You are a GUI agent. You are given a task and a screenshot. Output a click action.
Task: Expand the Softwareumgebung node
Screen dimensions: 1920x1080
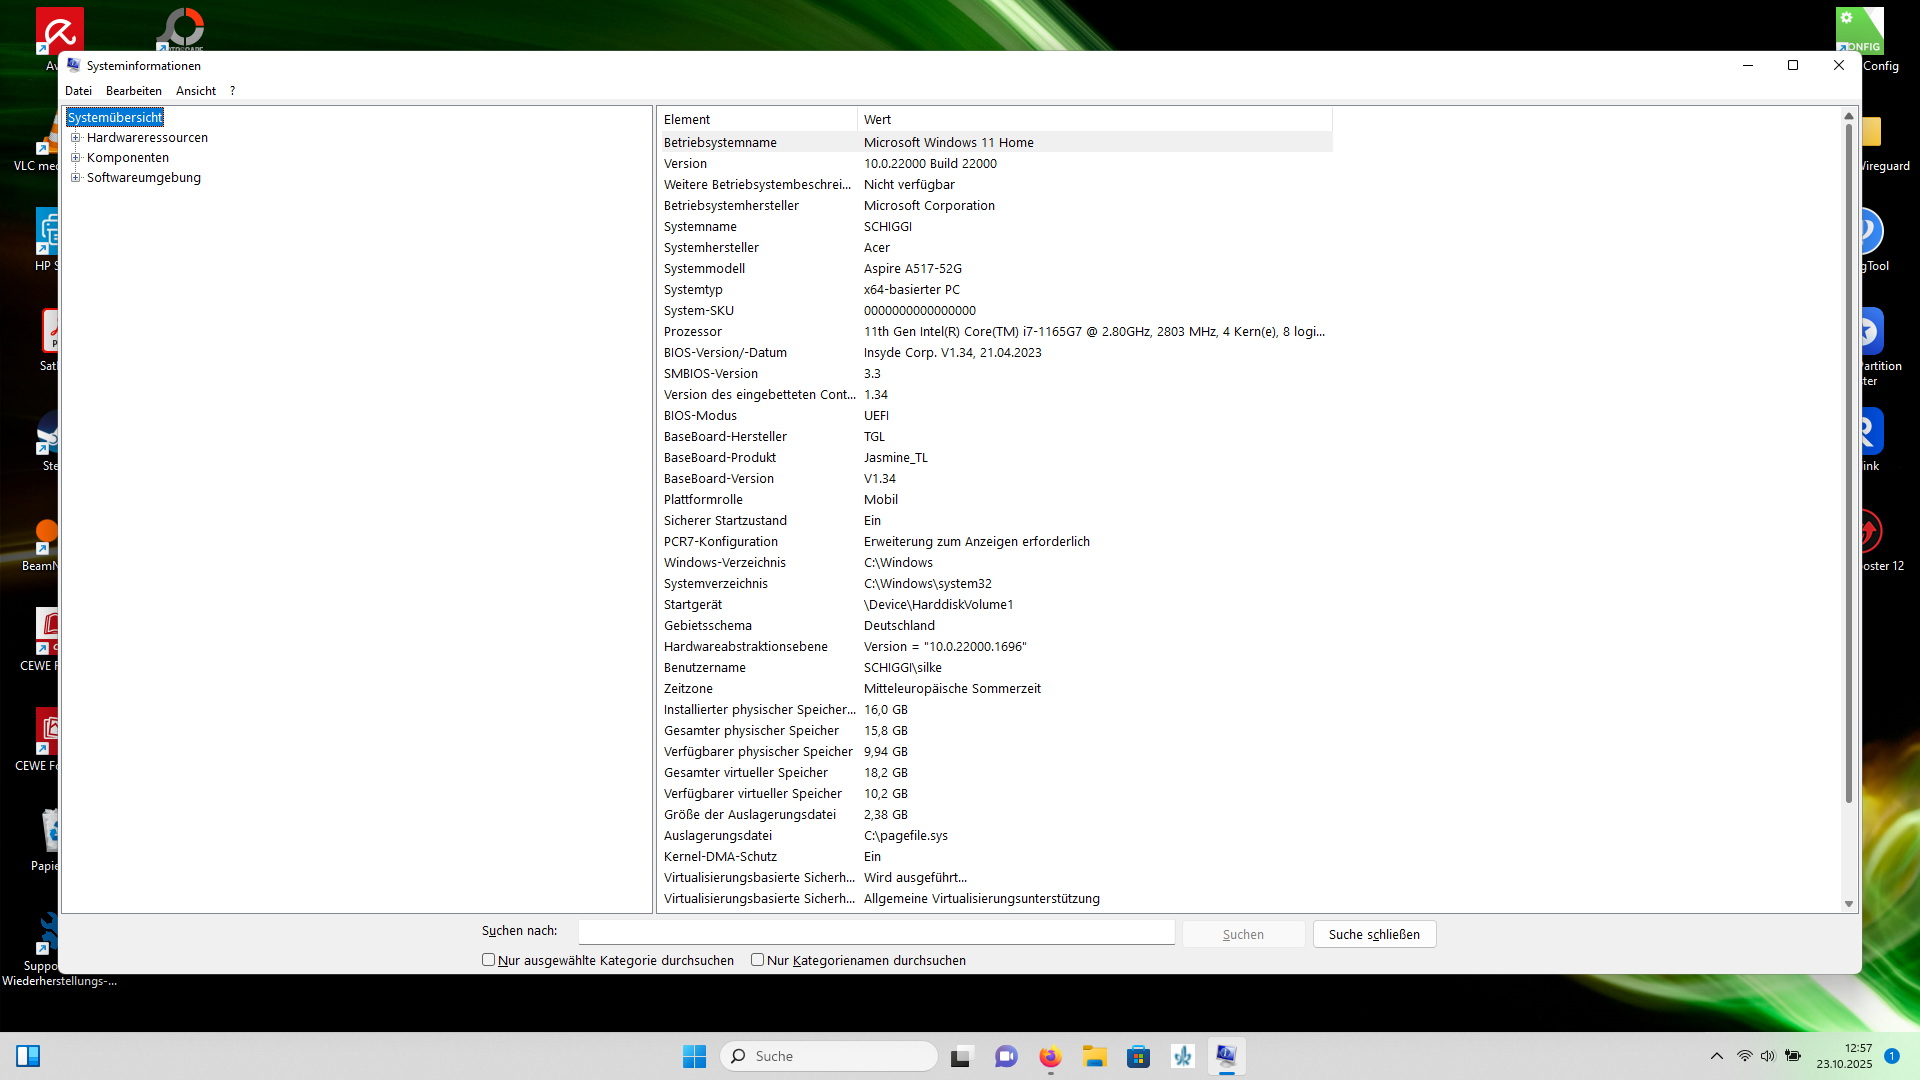(75, 178)
